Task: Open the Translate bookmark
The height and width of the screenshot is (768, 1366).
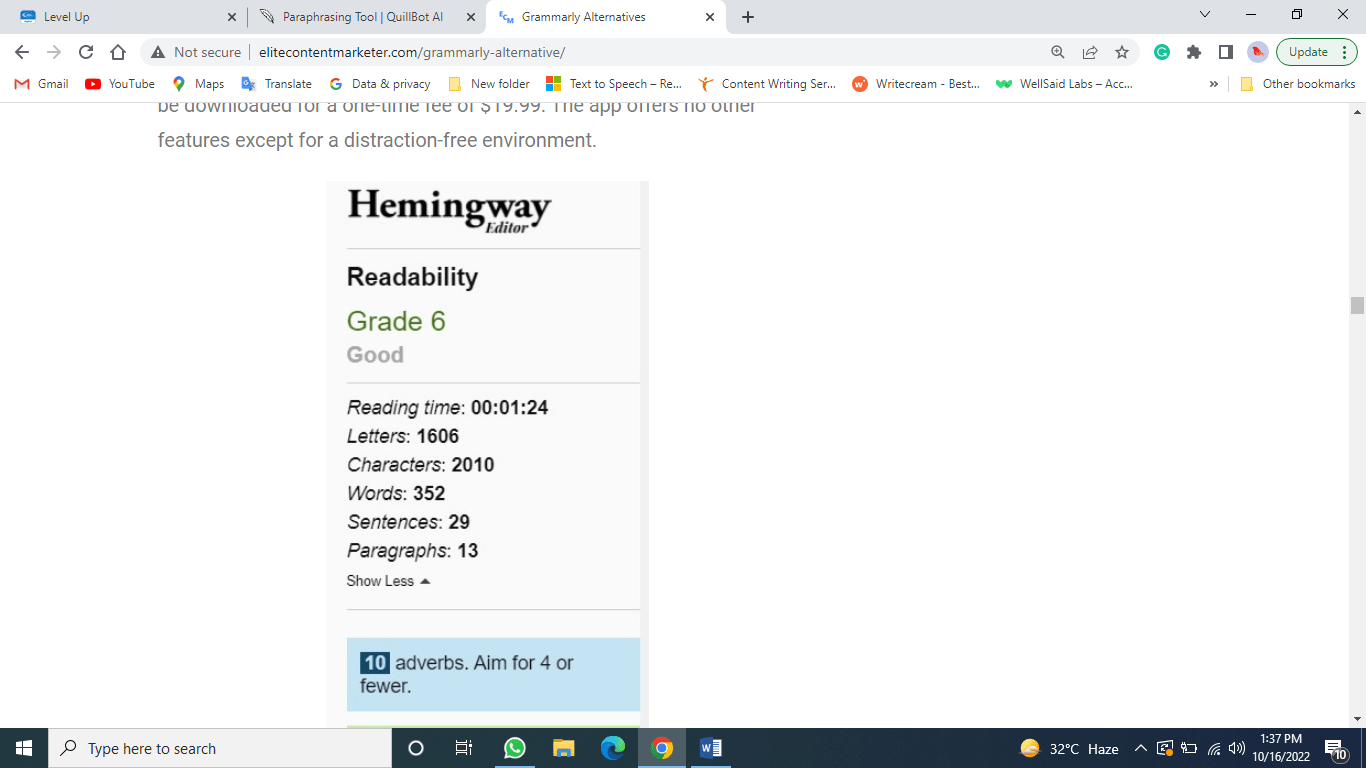Action: coord(277,84)
